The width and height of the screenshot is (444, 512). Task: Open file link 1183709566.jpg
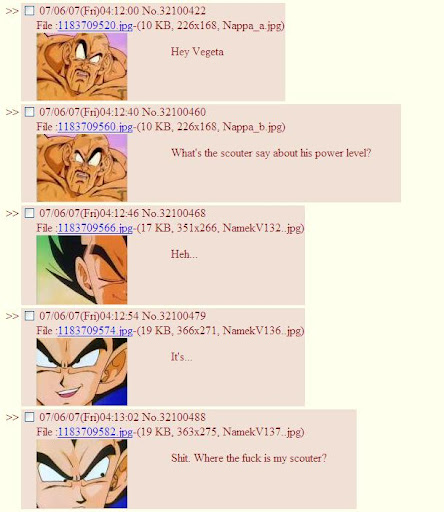tap(95, 228)
